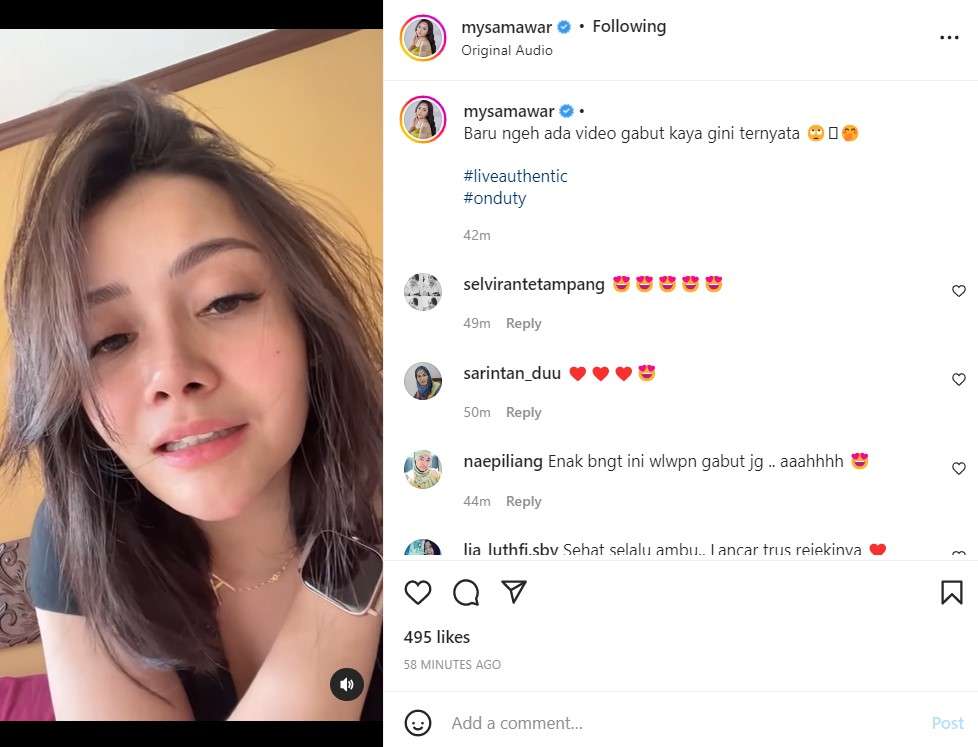978x747 pixels.
Task: Open mysamawar profile picture in header
Action: (x=422, y=38)
